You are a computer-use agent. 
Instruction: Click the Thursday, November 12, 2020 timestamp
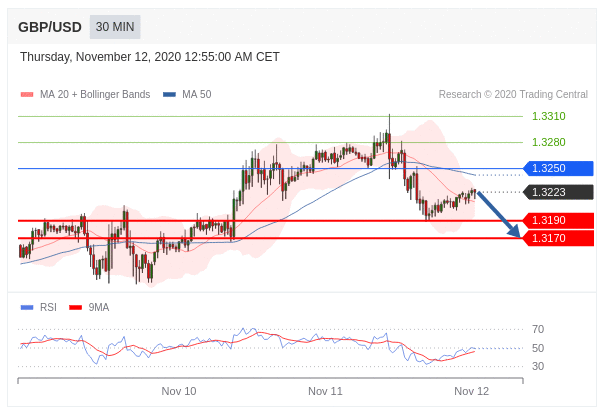(x=150, y=57)
